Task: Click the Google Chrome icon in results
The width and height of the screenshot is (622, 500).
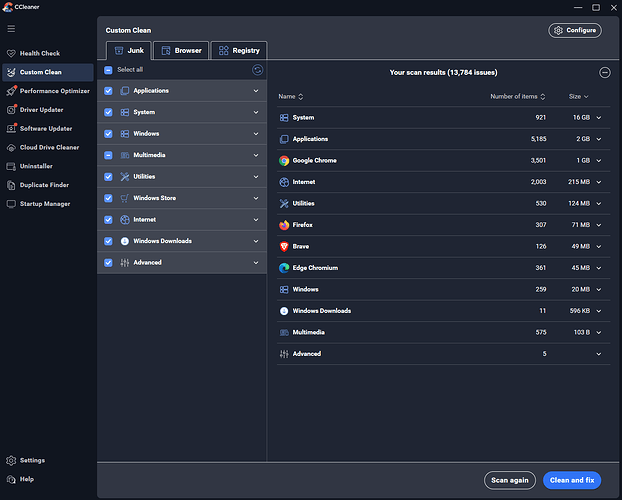Action: click(284, 160)
